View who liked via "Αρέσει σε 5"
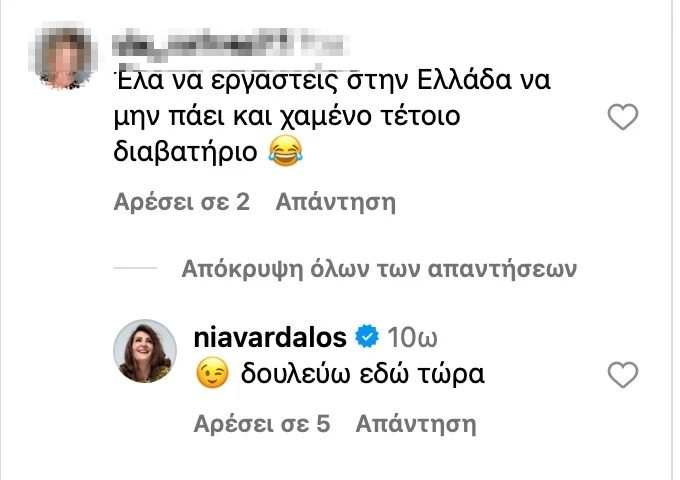Screen dimensions: 680x480 pos(262,424)
